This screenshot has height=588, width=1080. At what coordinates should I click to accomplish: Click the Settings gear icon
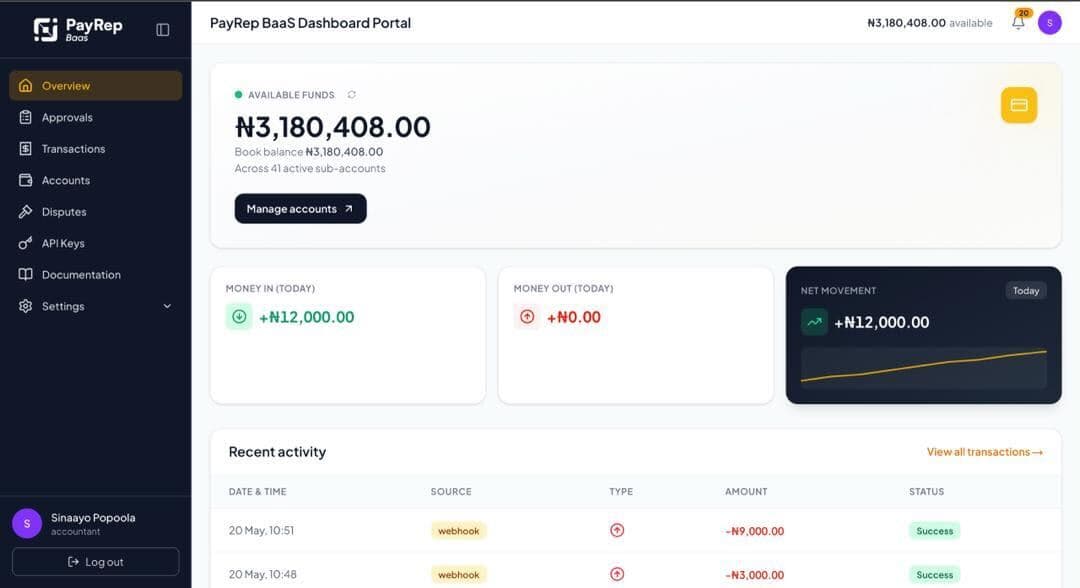25,306
